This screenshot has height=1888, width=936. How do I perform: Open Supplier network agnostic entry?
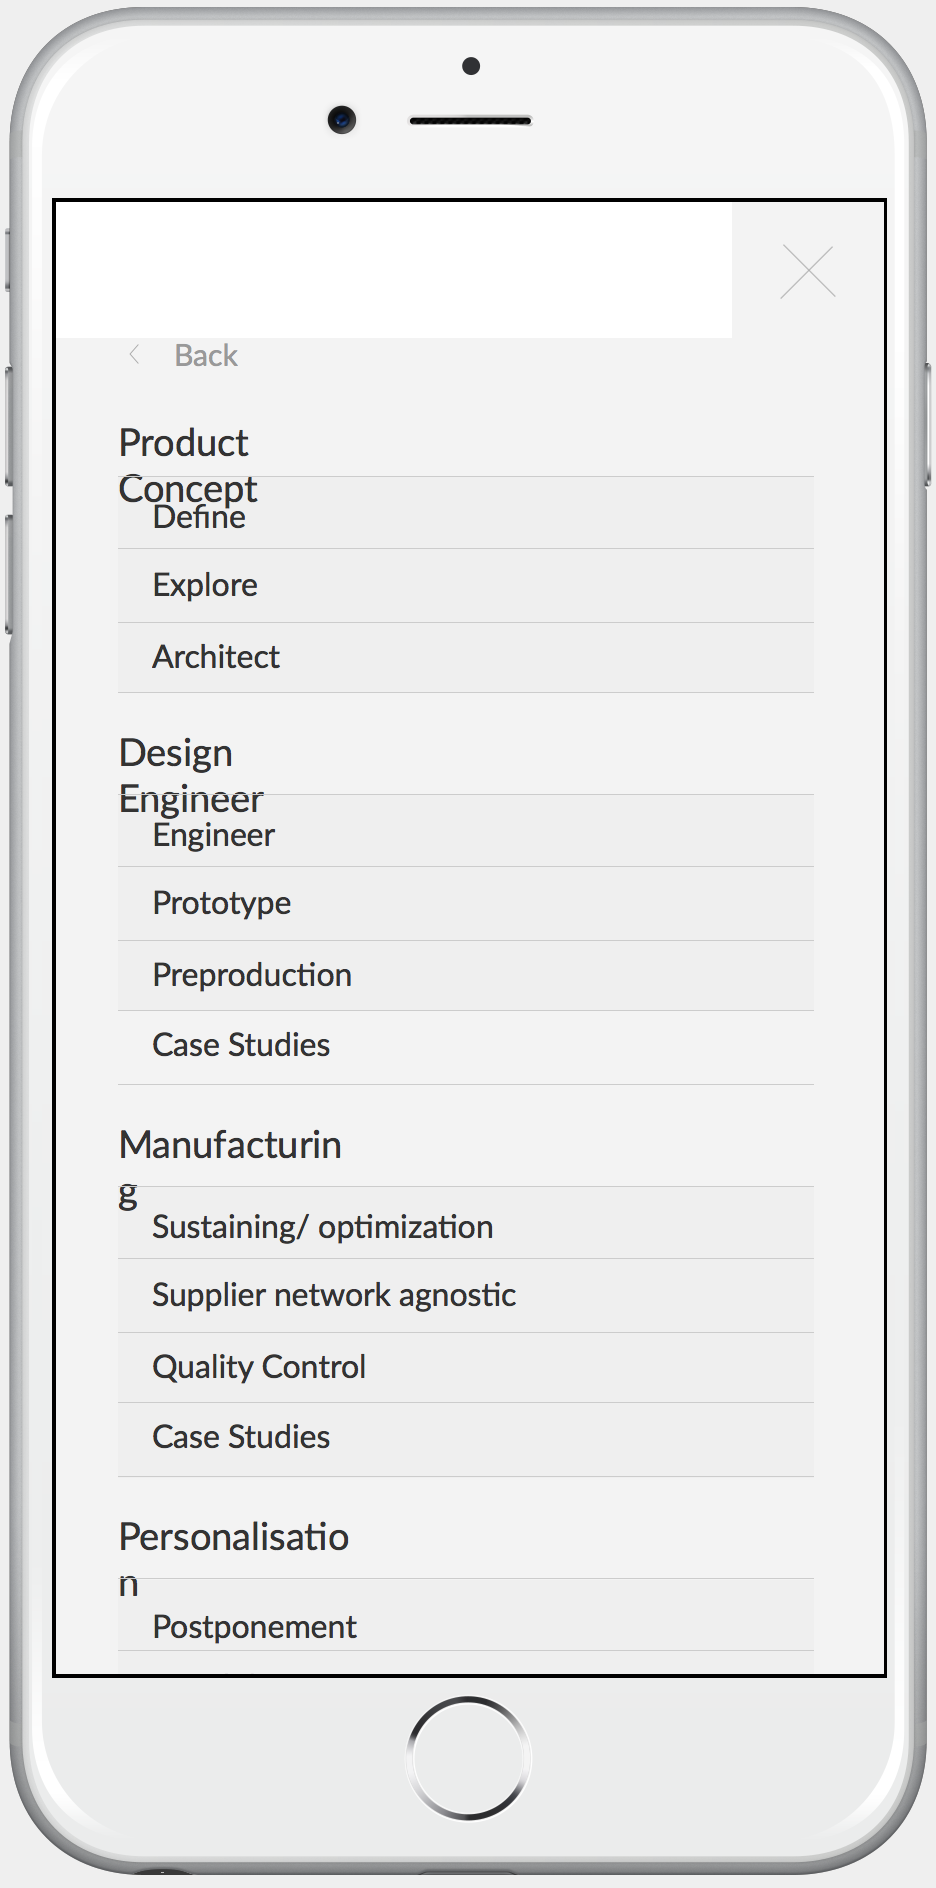coord(334,1295)
